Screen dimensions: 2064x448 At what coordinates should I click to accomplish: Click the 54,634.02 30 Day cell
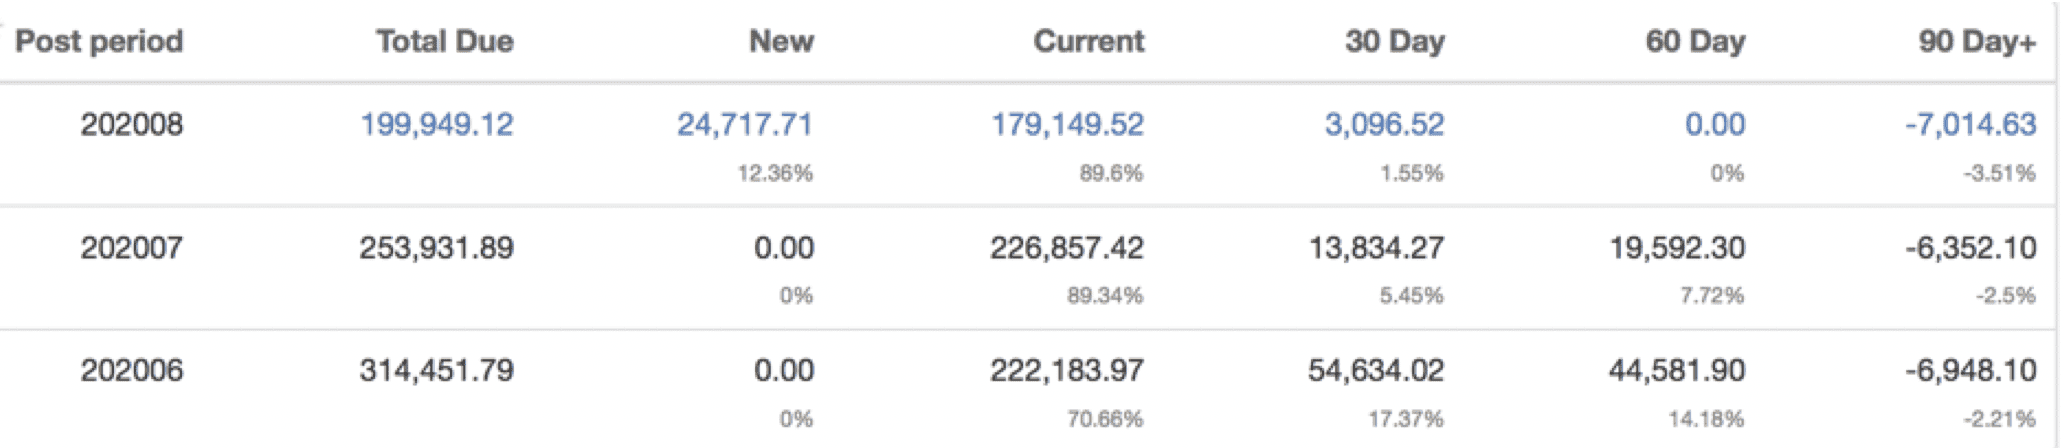click(1376, 371)
